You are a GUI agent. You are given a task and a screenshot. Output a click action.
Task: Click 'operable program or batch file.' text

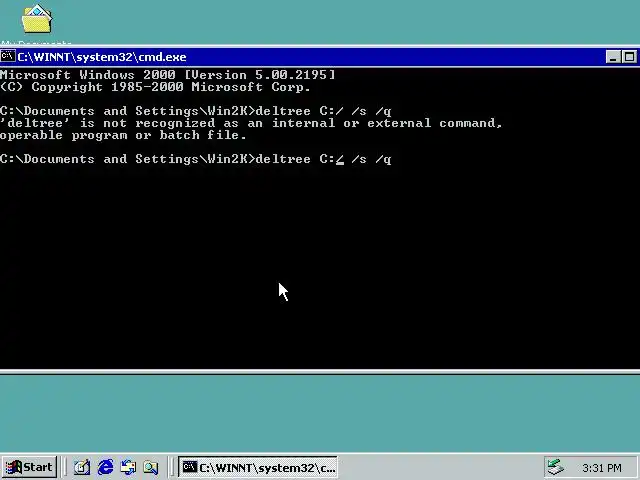tap(123, 135)
